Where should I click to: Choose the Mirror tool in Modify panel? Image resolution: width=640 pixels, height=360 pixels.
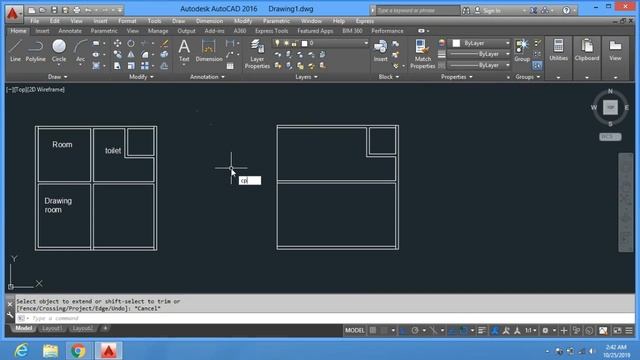(131, 54)
